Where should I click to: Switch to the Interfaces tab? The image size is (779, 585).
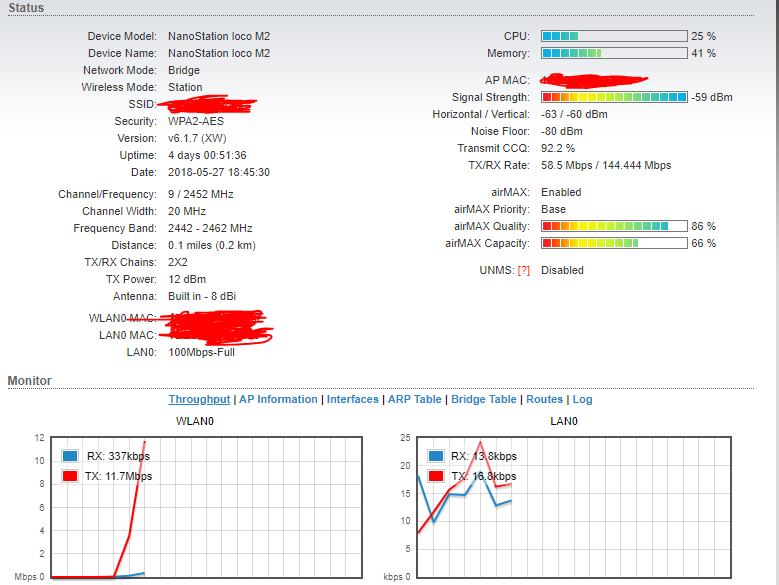(x=353, y=399)
